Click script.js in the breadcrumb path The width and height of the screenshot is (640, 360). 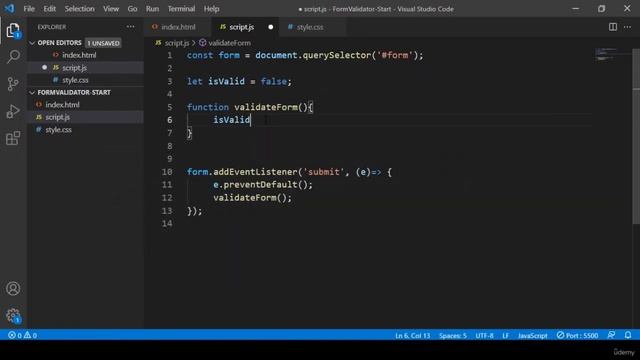tap(177, 43)
